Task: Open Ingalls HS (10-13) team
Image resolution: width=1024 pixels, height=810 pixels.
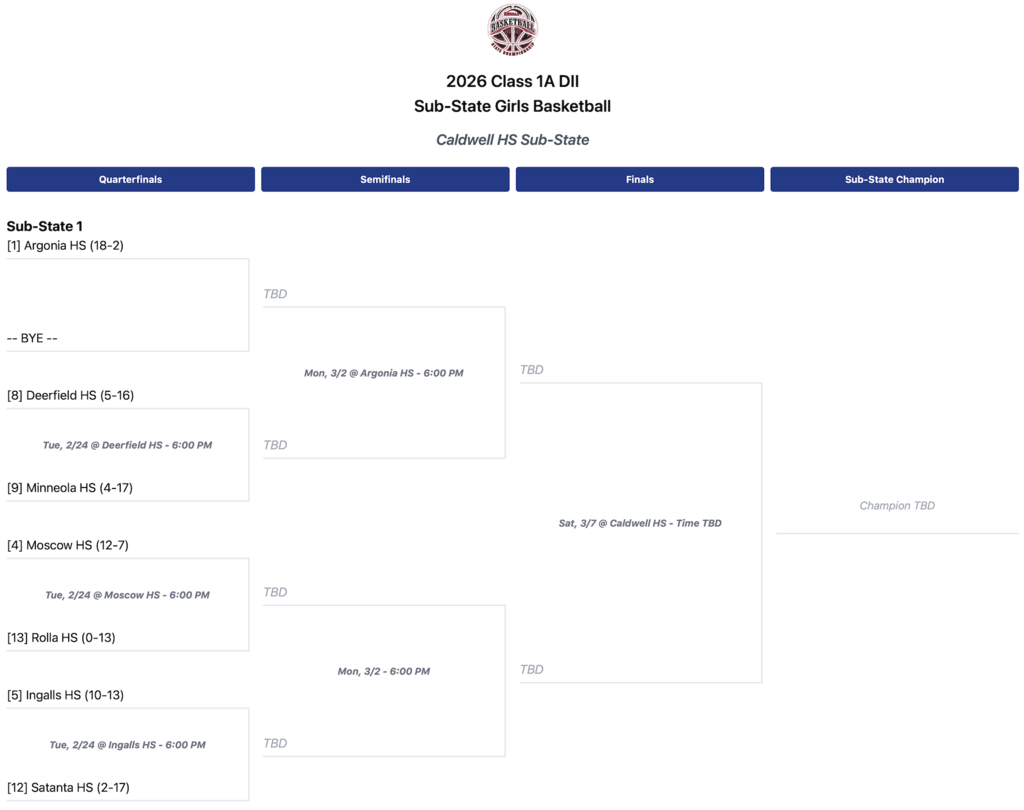Action: (65, 695)
